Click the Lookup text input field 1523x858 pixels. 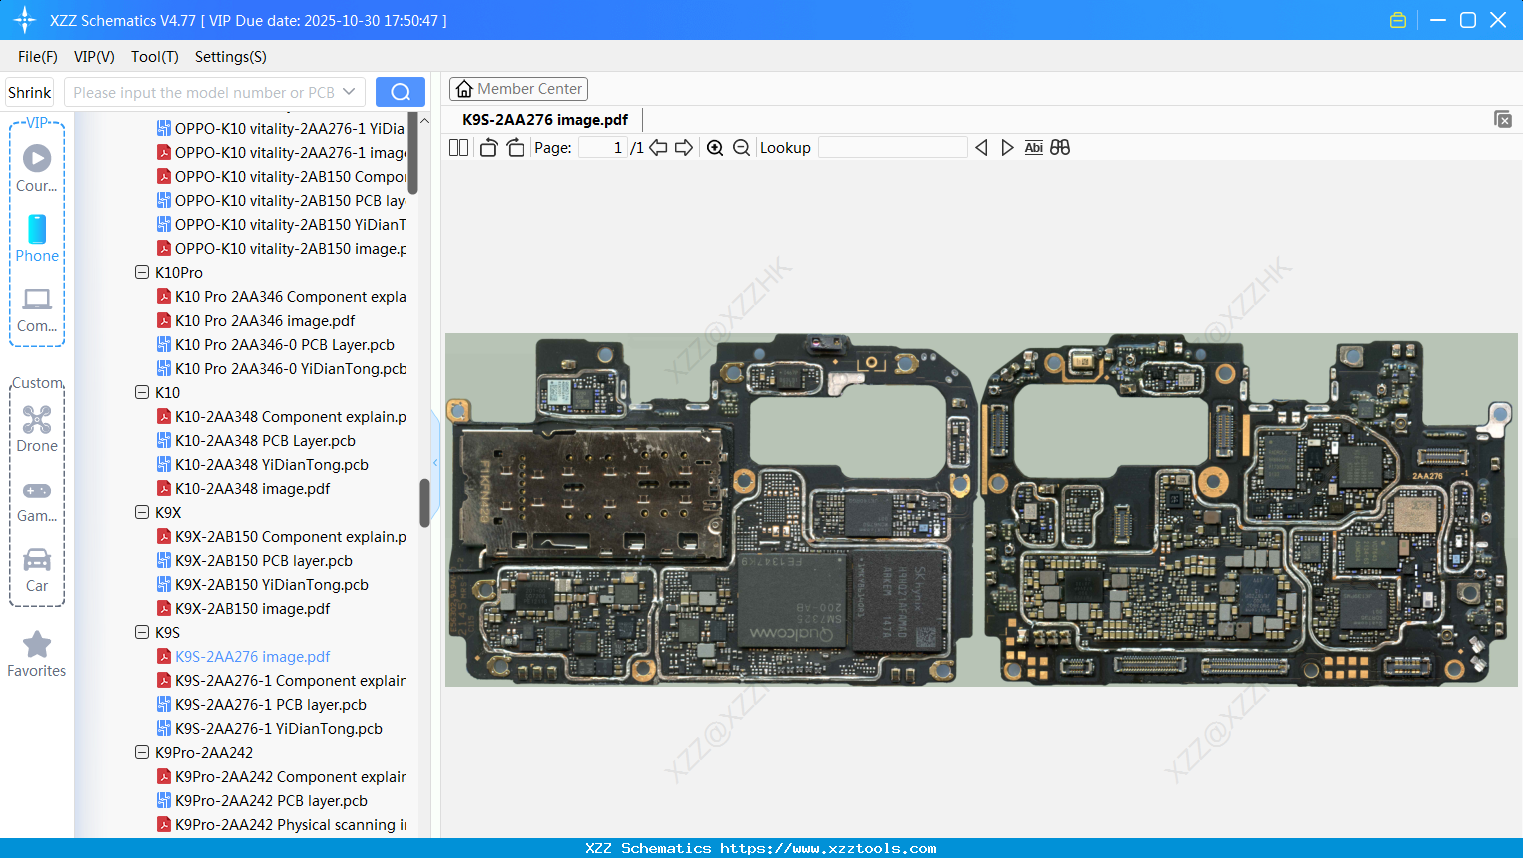coord(892,148)
